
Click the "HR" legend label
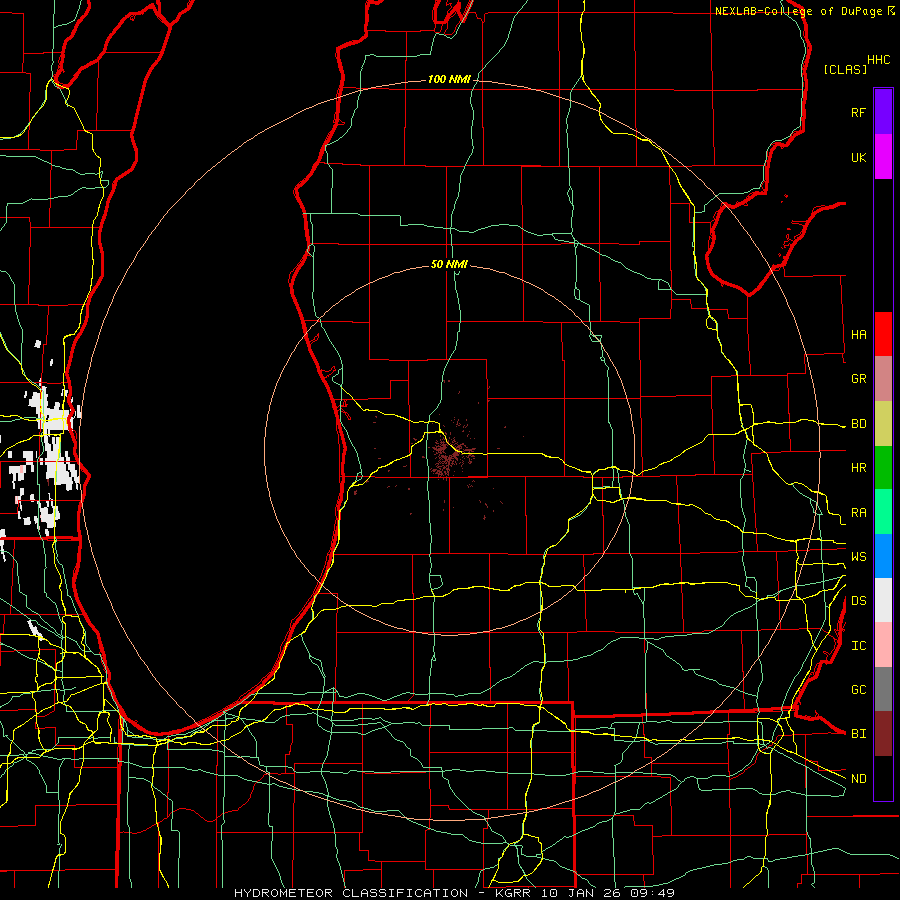858,468
